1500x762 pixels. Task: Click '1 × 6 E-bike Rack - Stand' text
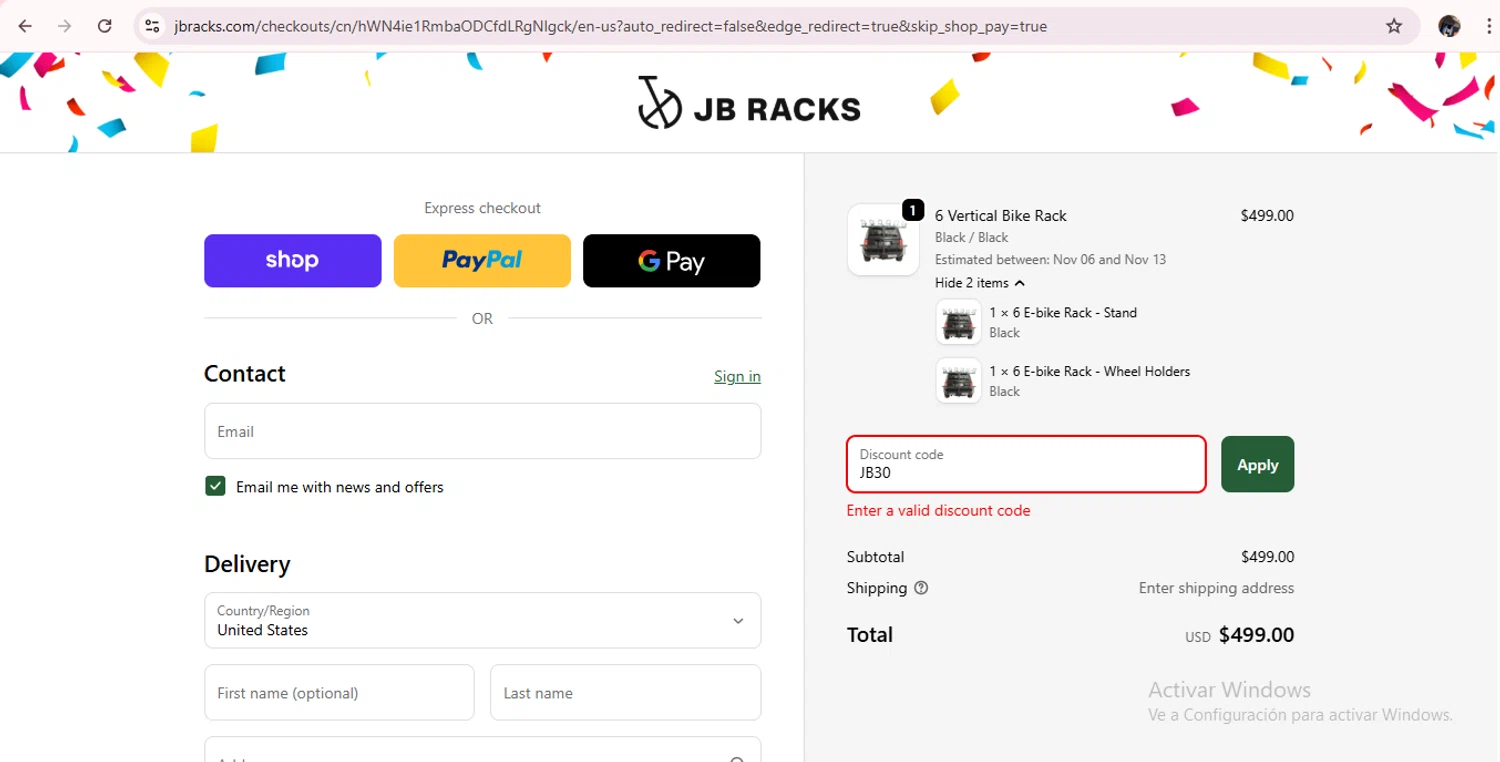1063,313
